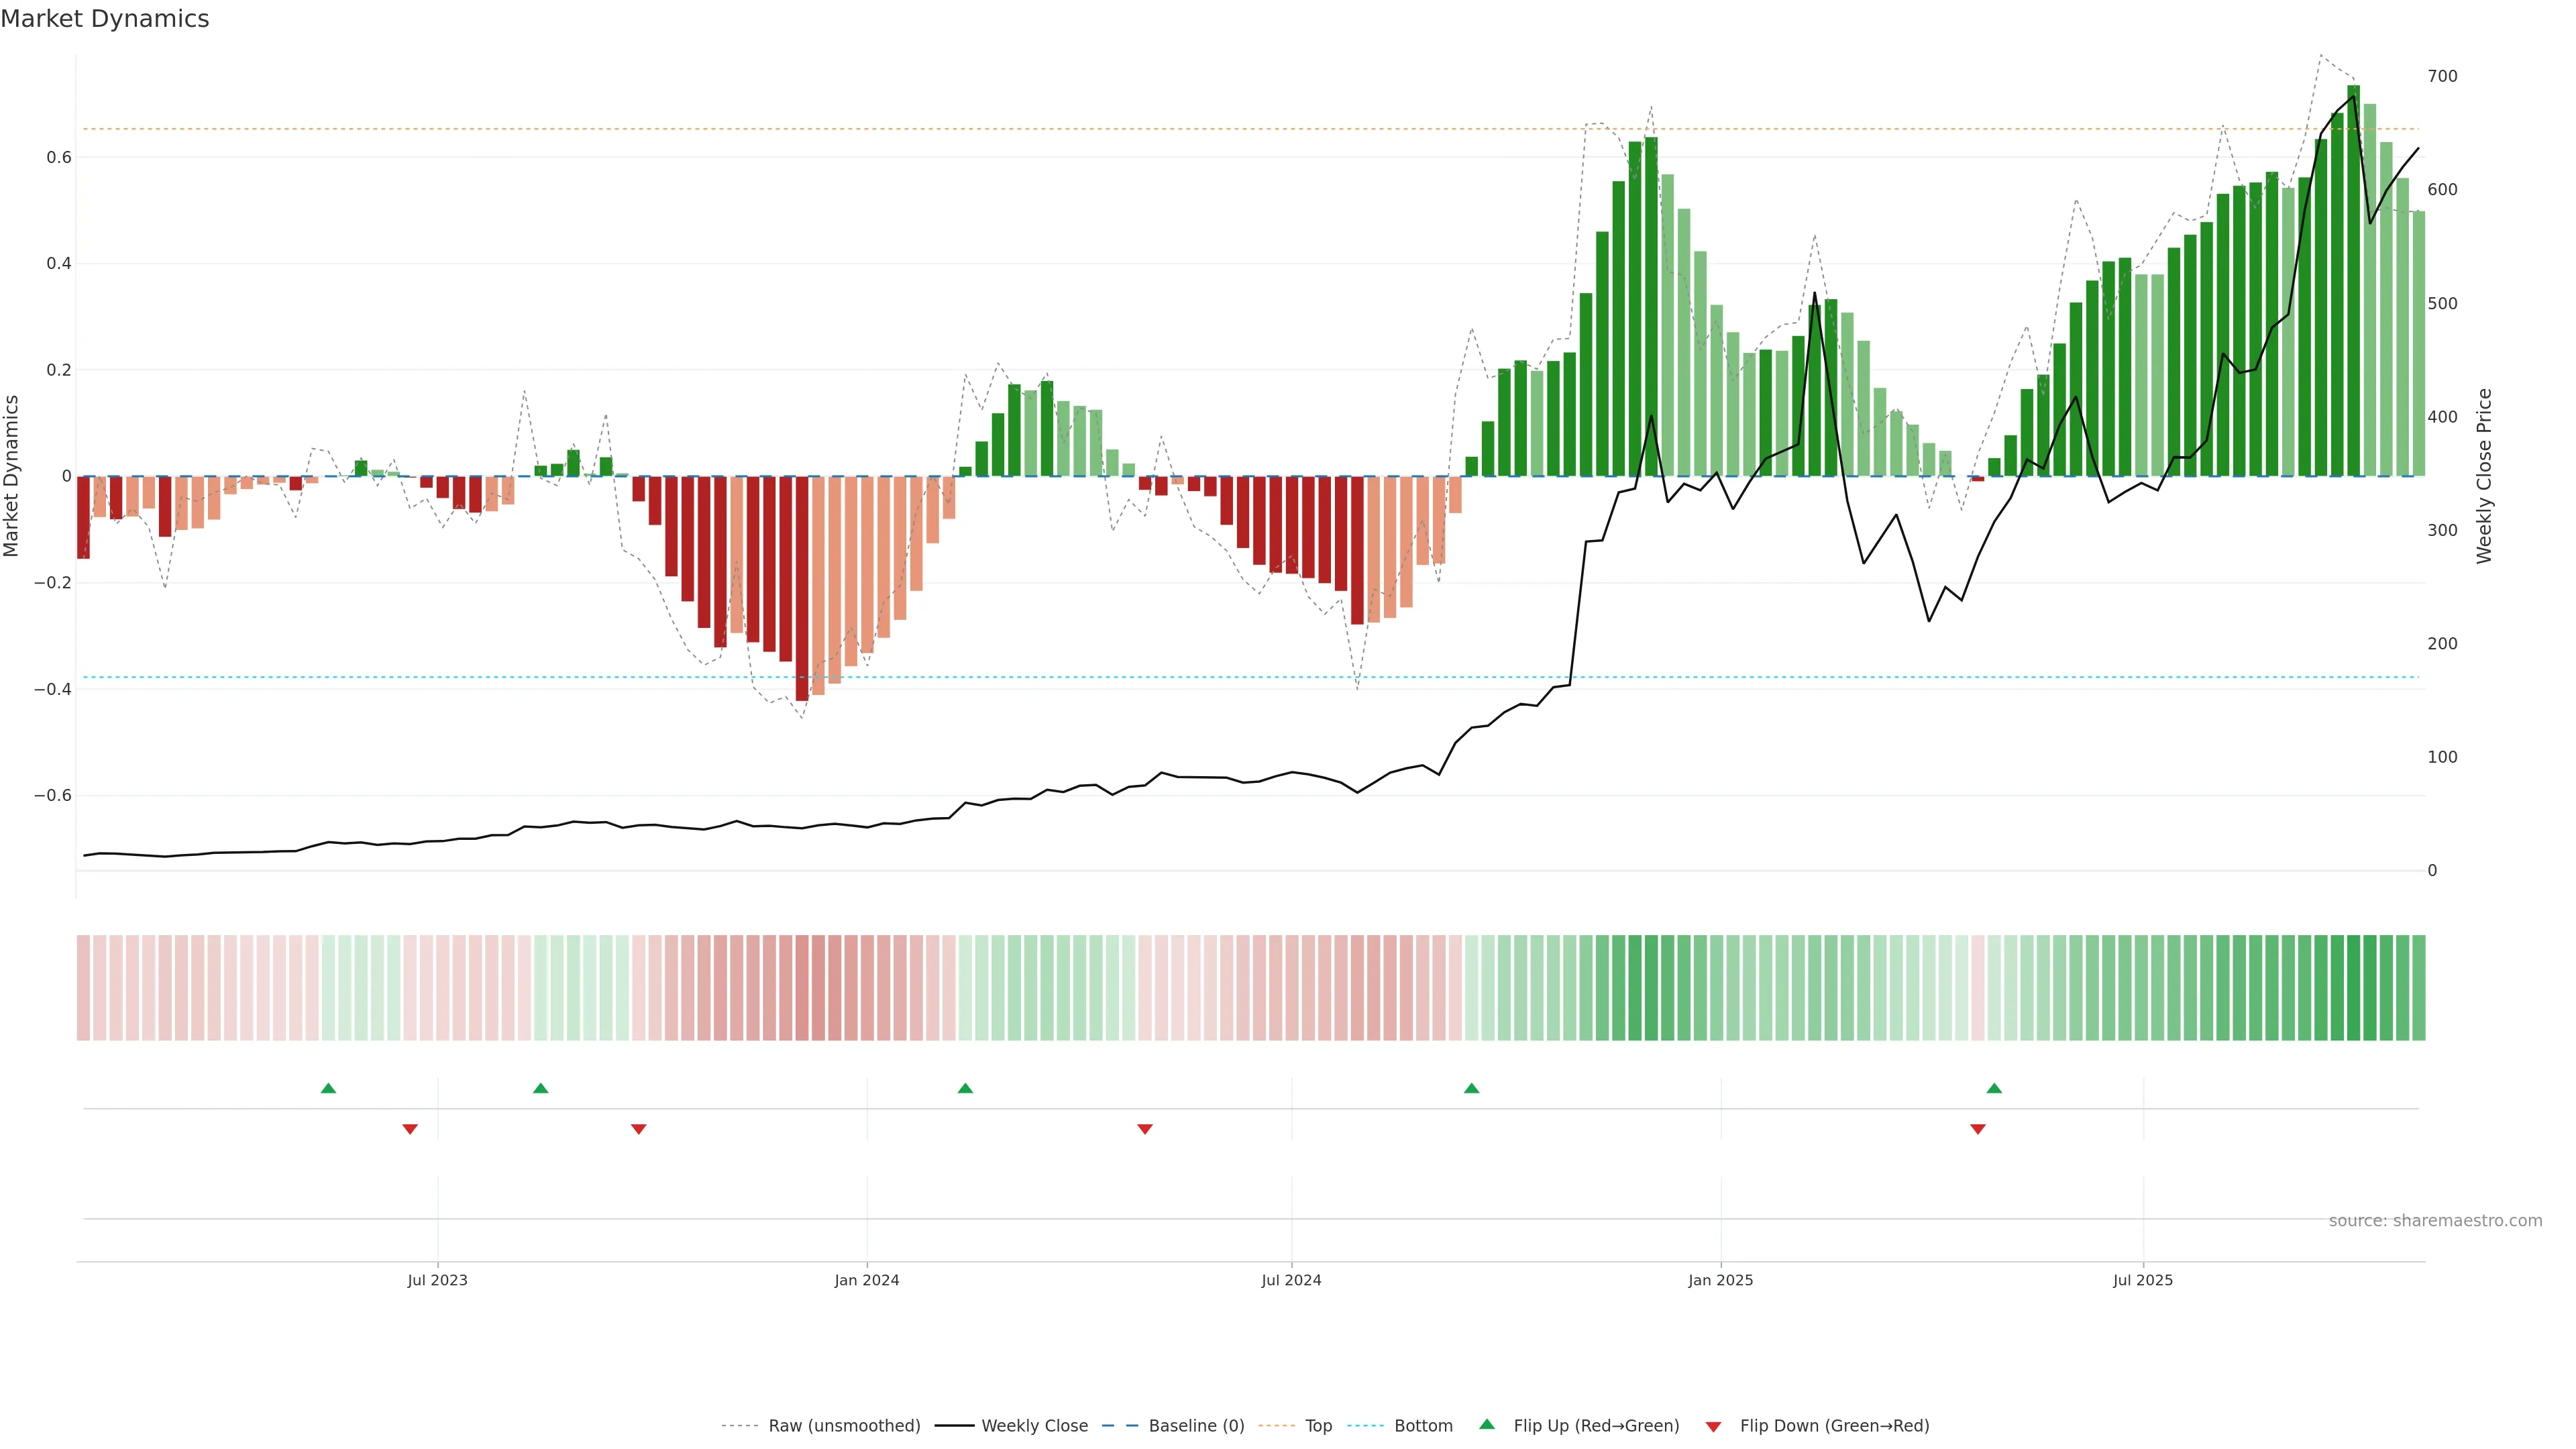Screen dimensions: 2576x1449
Task: Click the green flip-up marker near January 2024
Action: click(x=965, y=1088)
